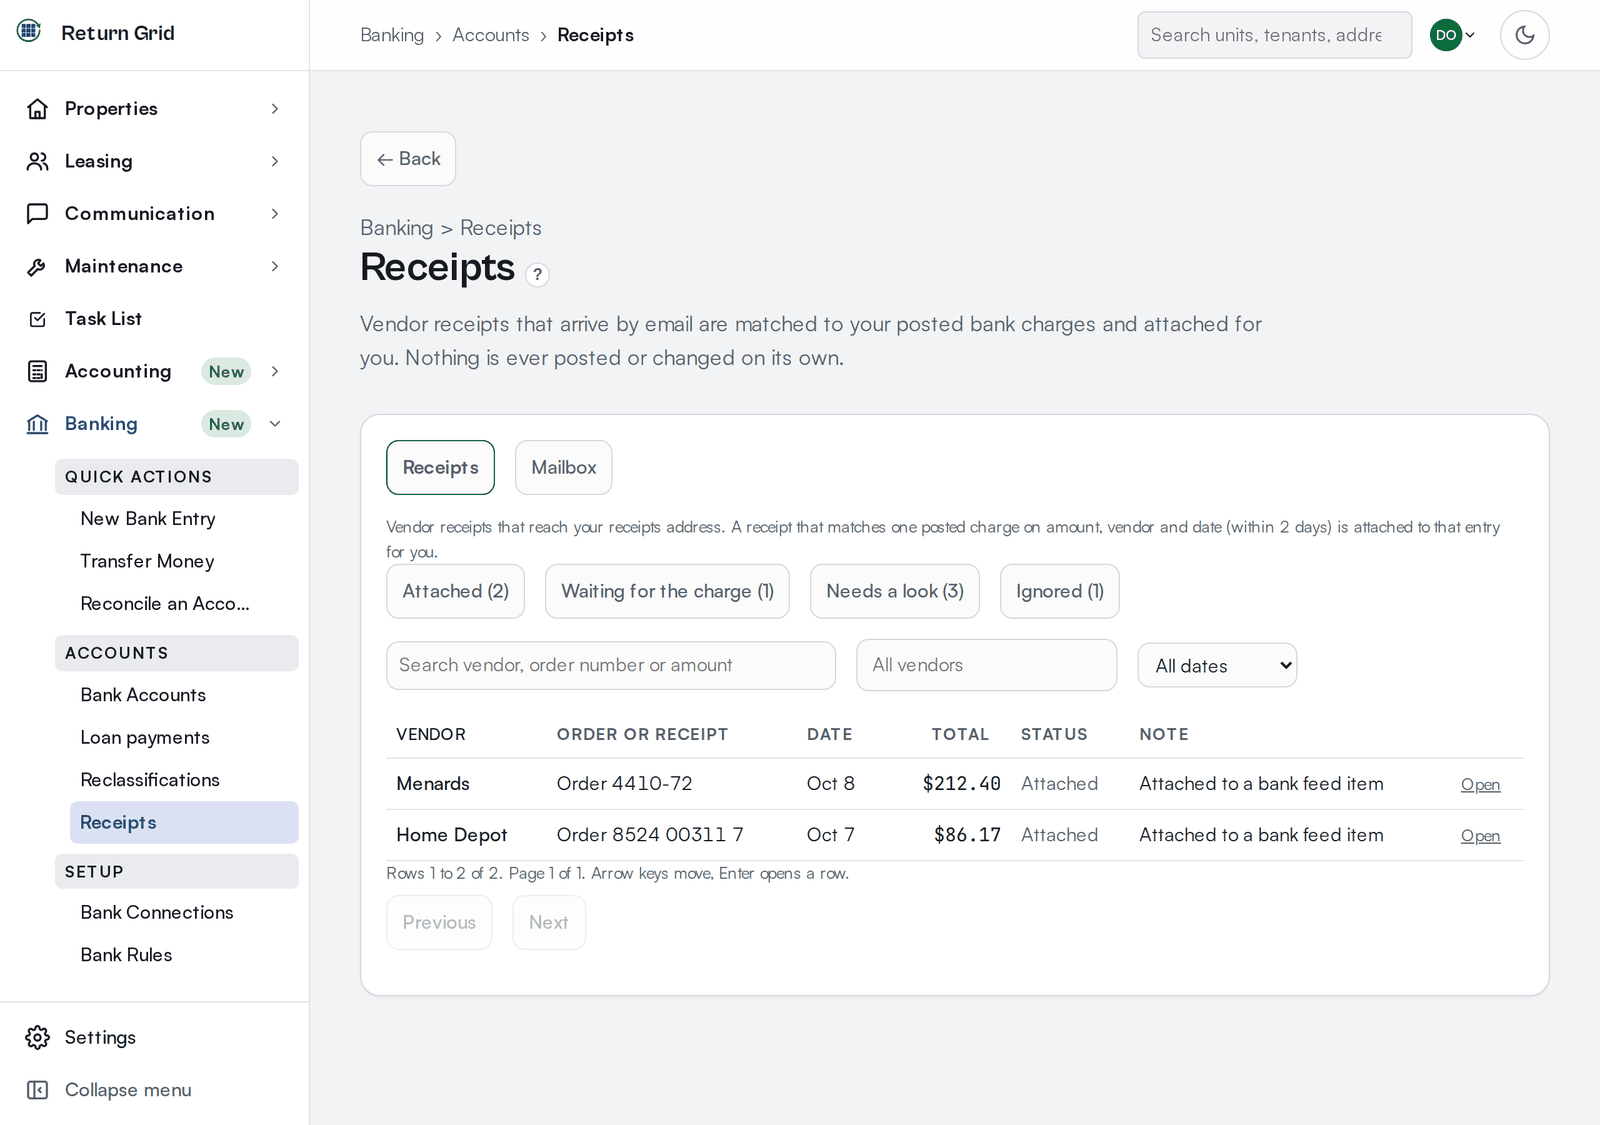Go to Bank Accounts in sidebar
Image resolution: width=1600 pixels, height=1125 pixels.
click(x=143, y=695)
